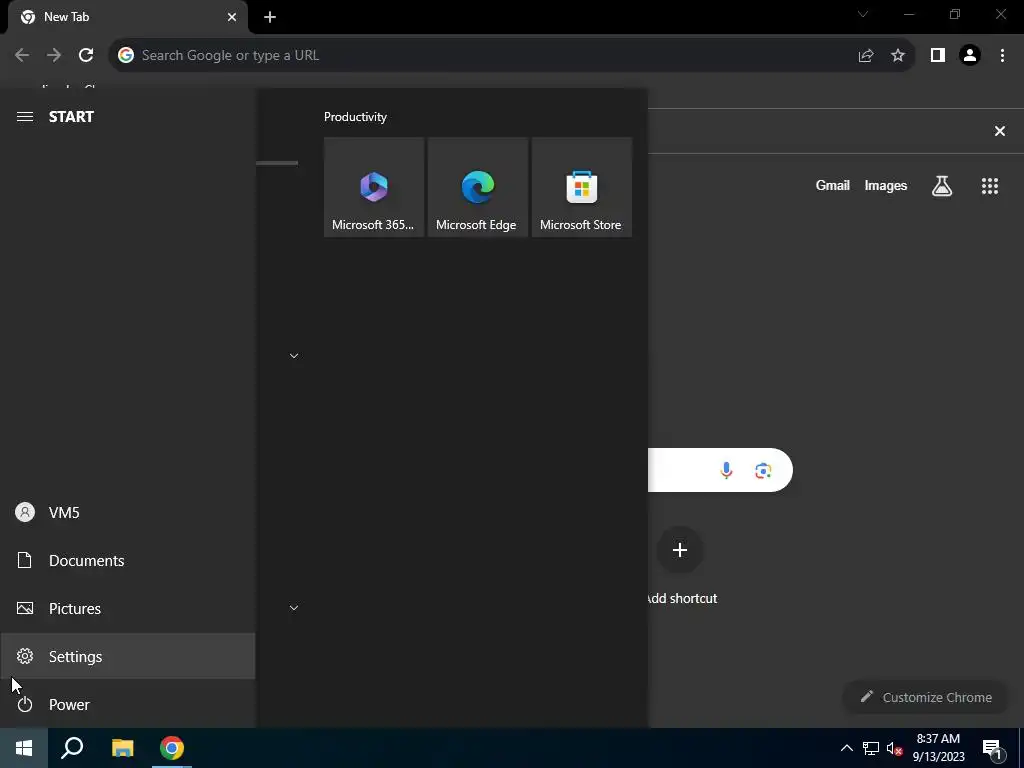Launch Microsoft Edge from Productivity tiles
The width and height of the screenshot is (1024, 768).
click(477, 187)
